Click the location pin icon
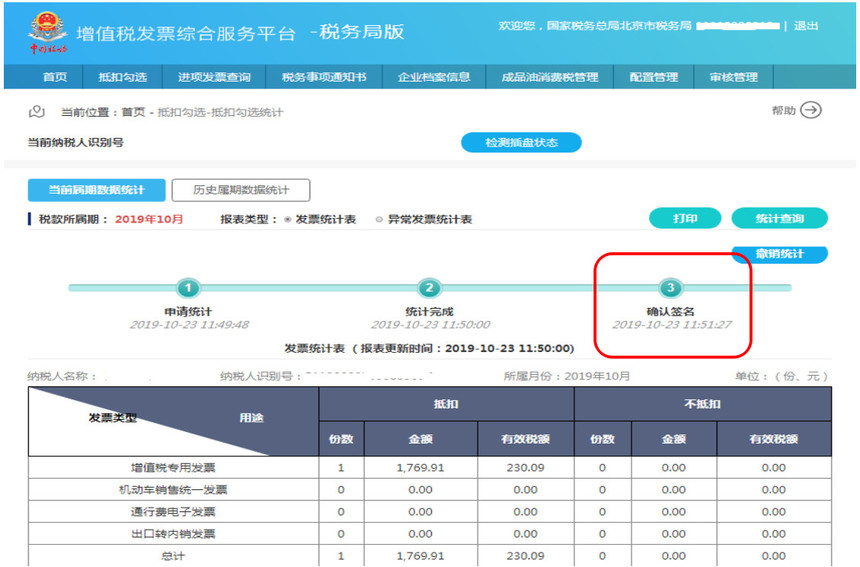Viewport: 860px width, 567px height. pos(37,112)
